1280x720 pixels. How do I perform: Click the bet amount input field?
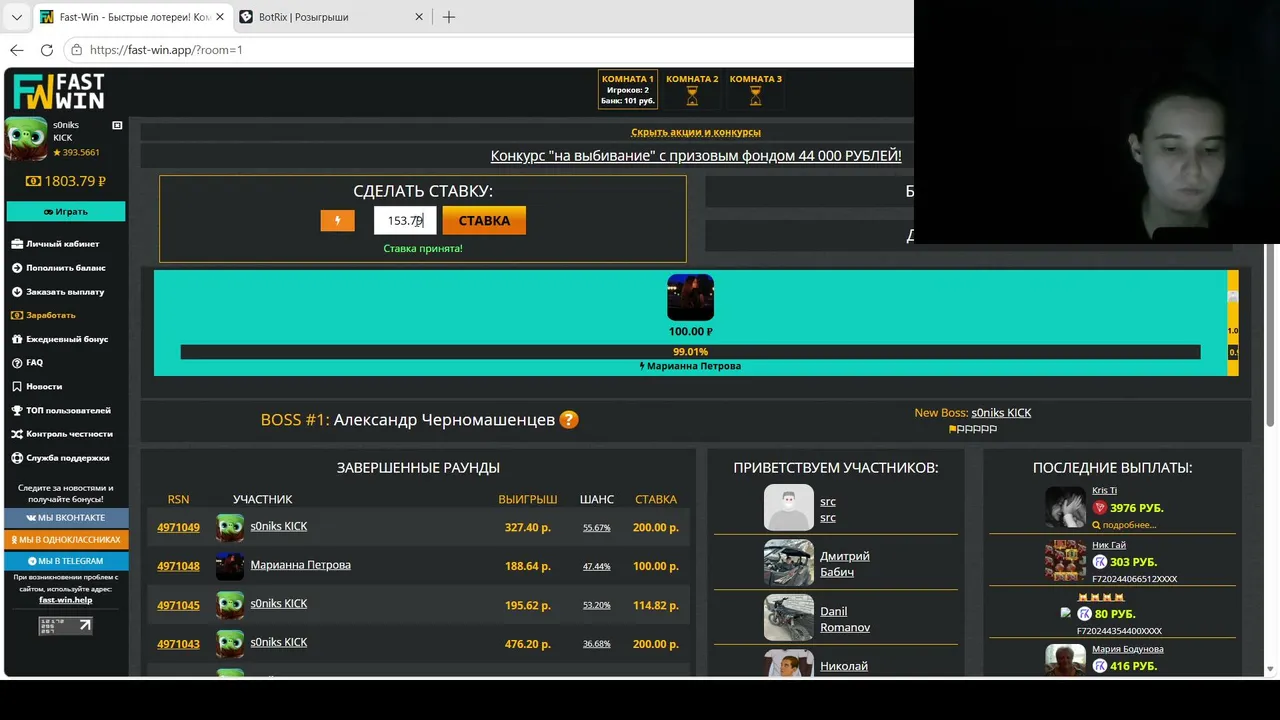click(405, 220)
